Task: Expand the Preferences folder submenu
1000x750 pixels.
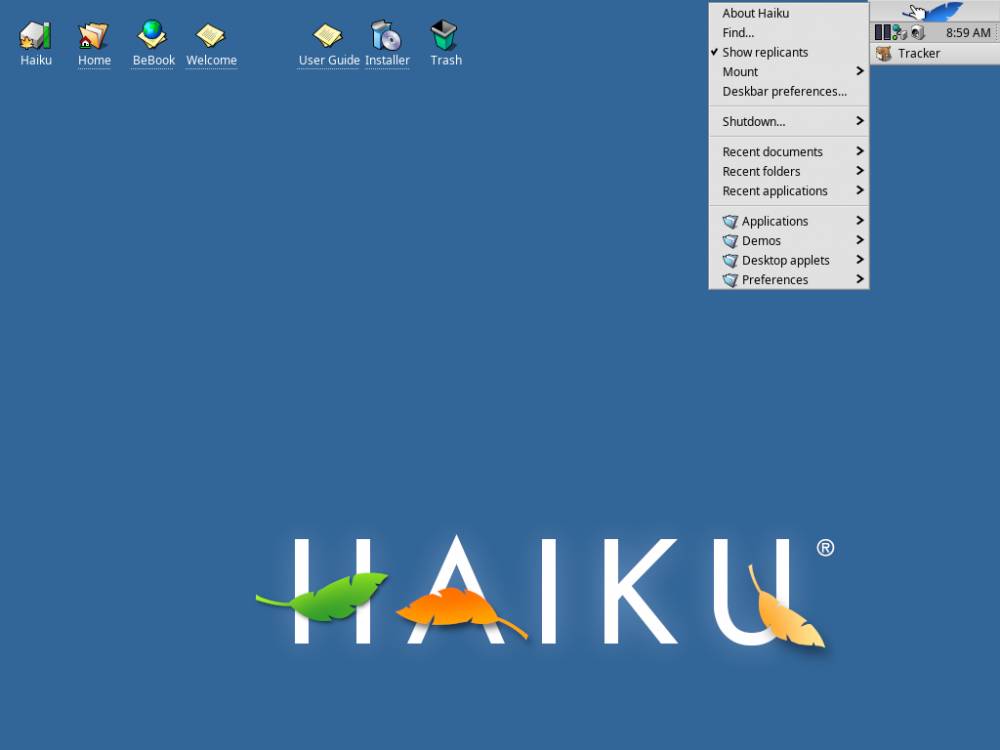Action: point(789,279)
